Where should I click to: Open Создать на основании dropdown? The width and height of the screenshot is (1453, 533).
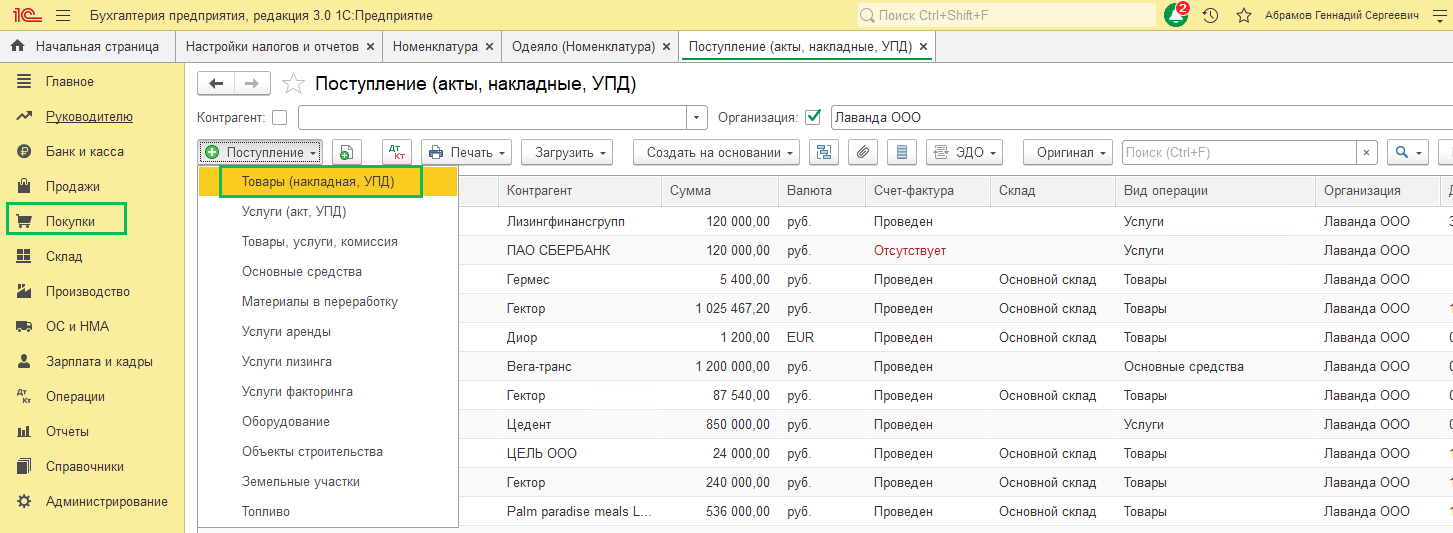(716, 152)
